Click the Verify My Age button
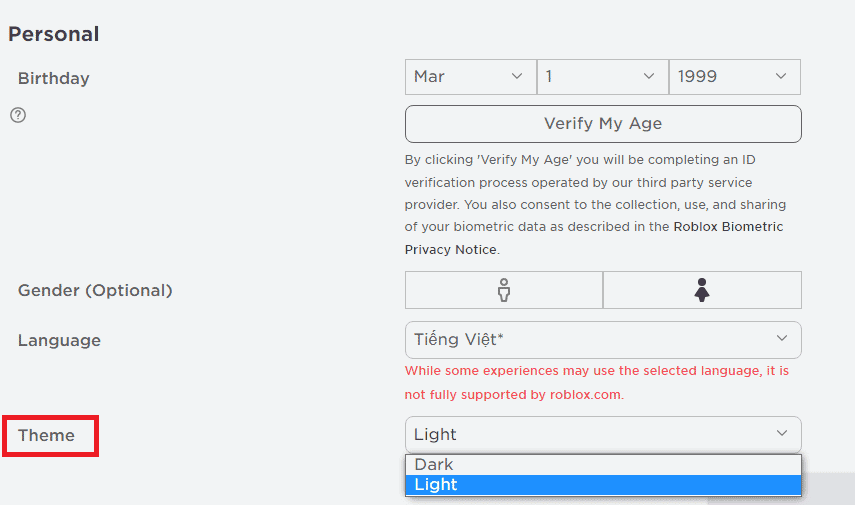The height and width of the screenshot is (505, 855). tap(603, 124)
